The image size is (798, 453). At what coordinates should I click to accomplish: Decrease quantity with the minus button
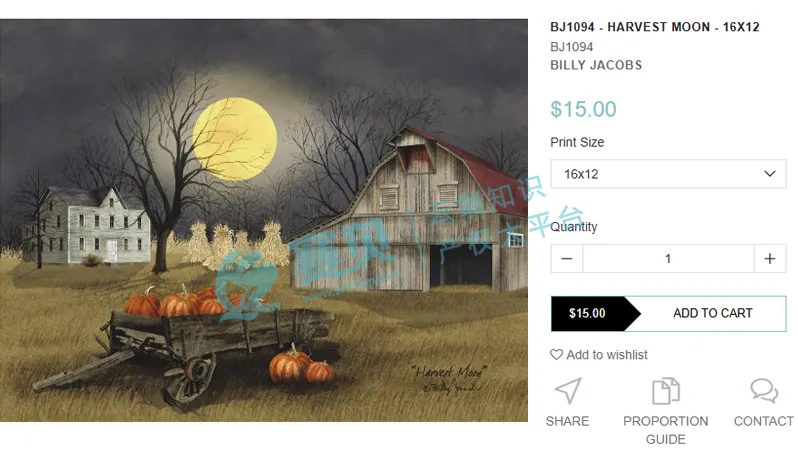click(567, 259)
